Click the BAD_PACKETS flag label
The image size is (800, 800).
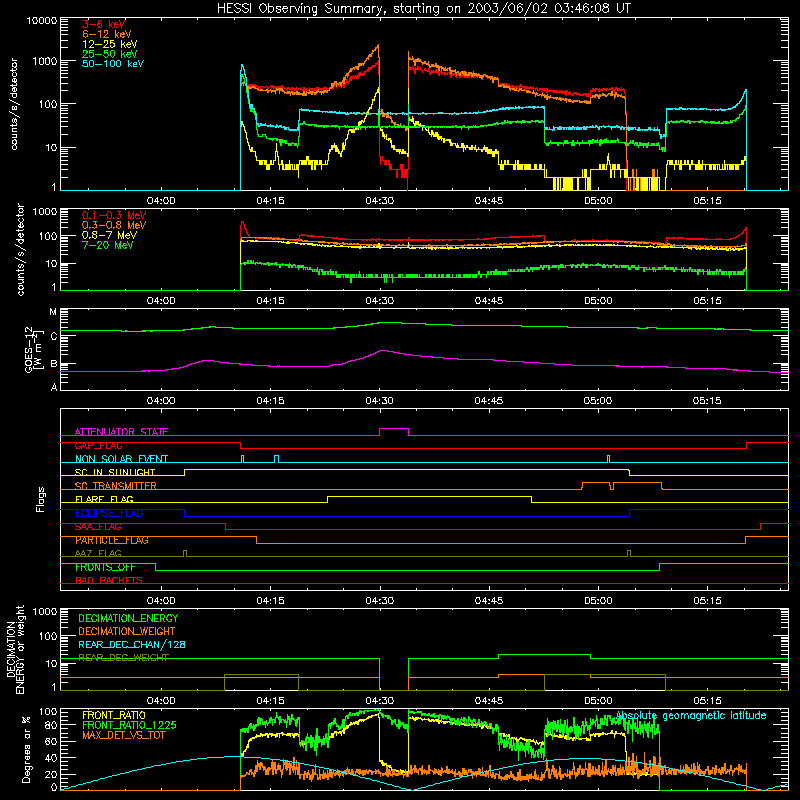coord(109,580)
